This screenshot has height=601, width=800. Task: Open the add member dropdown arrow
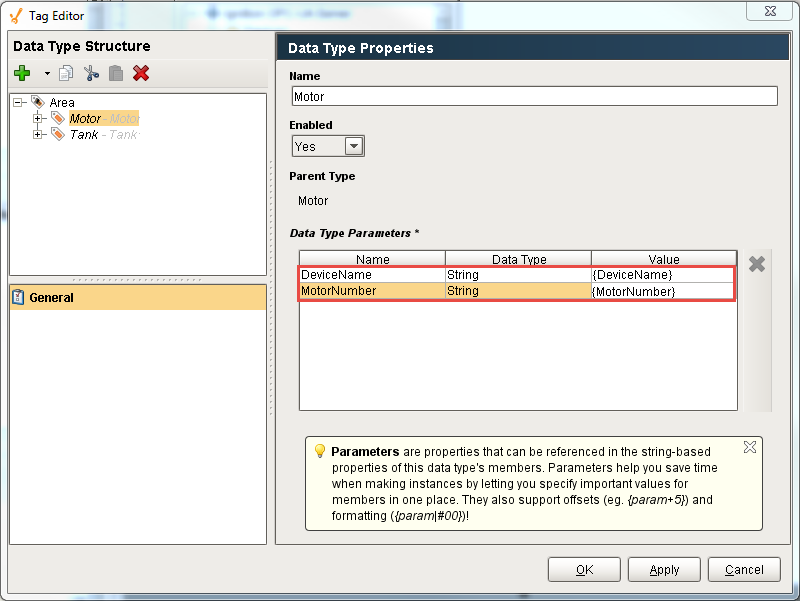(x=46, y=74)
